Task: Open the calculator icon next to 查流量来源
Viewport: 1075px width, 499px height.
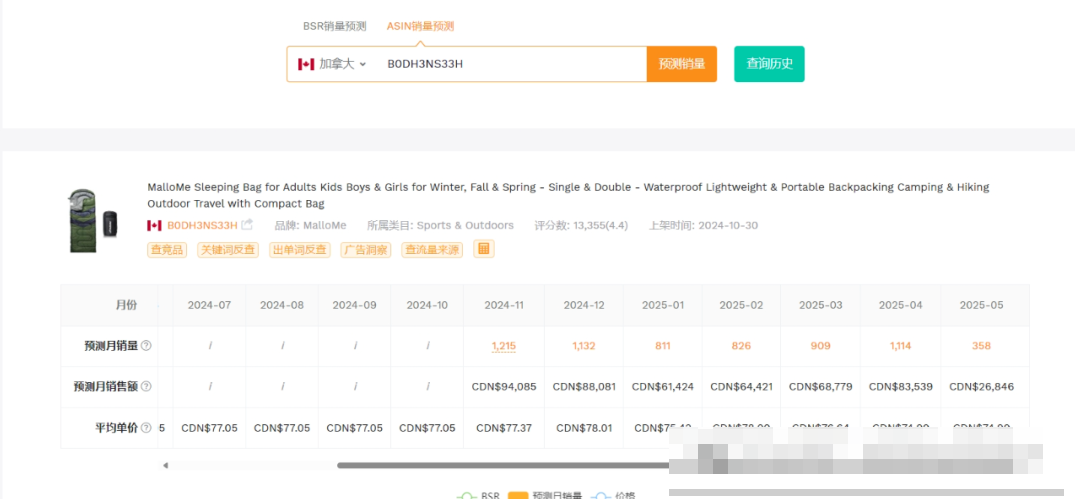Action: tap(484, 249)
